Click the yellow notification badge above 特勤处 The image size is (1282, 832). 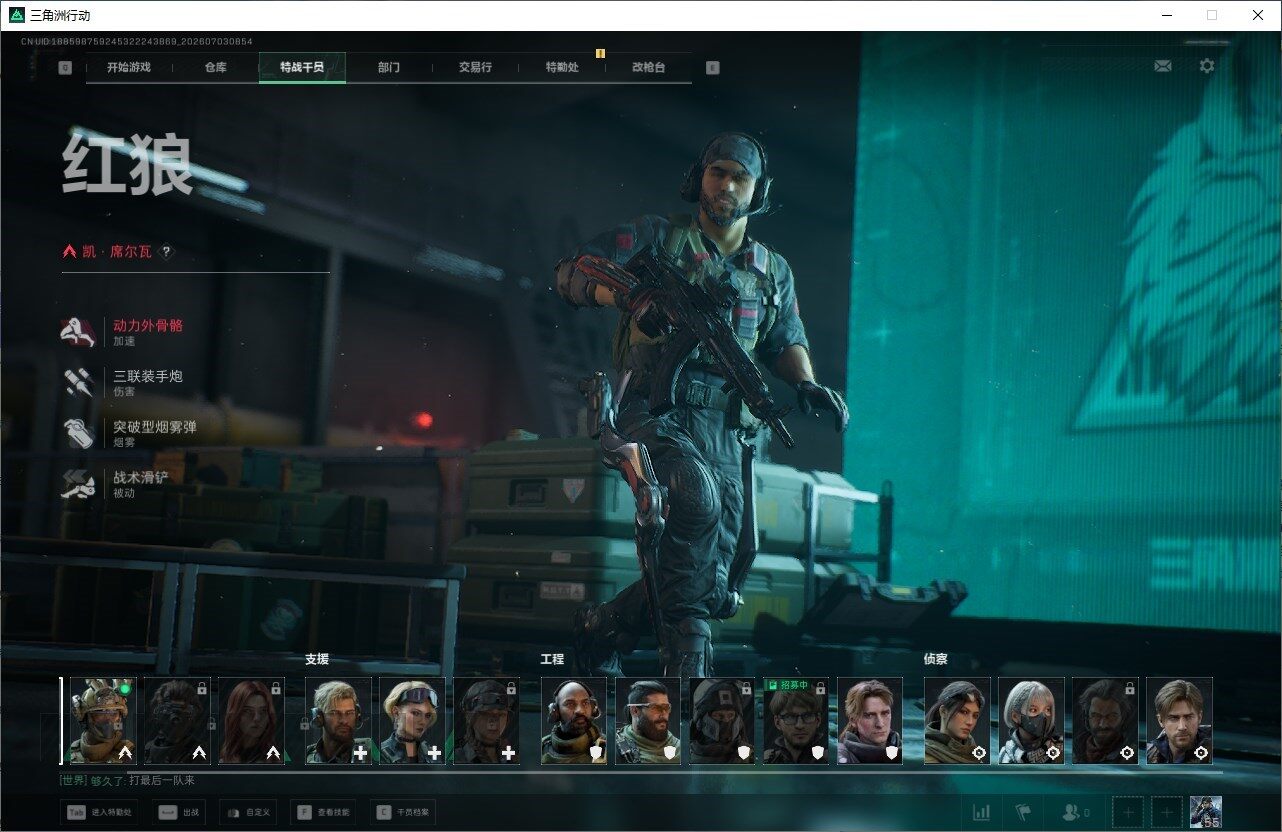point(600,53)
